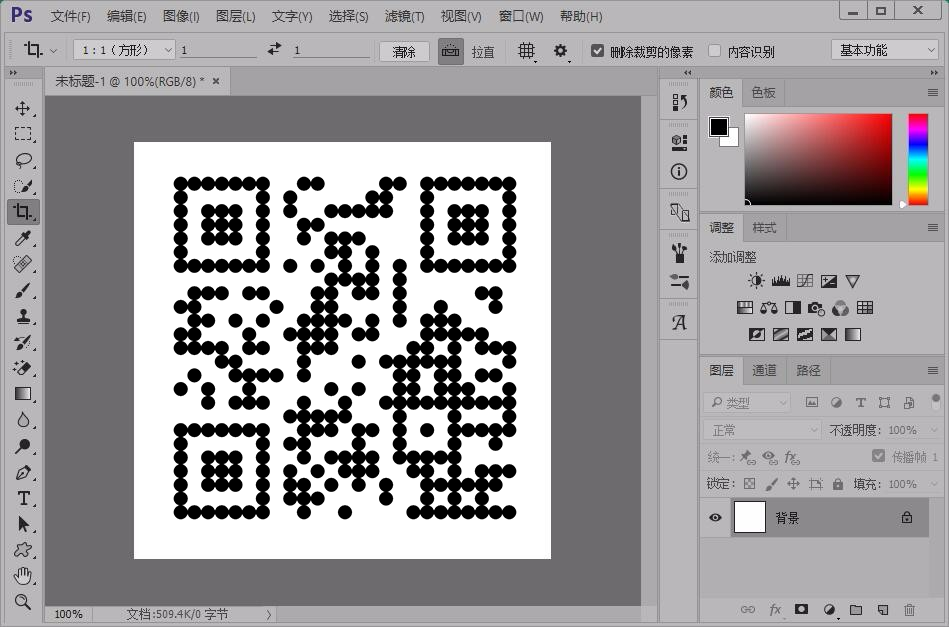Swap width and height crop values

(275, 49)
